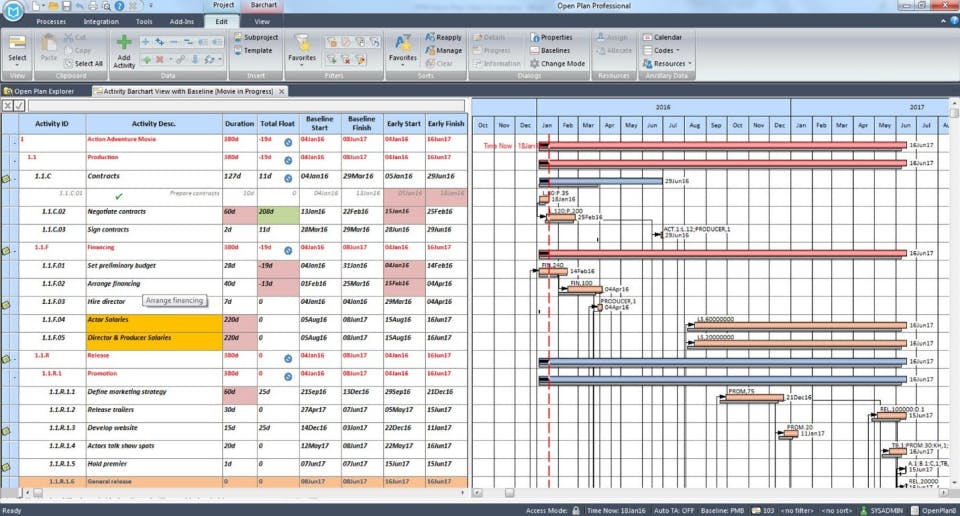Select the Project contextual tab
The image size is (960, 516).
pyautogui.click(x=223, y=5)
